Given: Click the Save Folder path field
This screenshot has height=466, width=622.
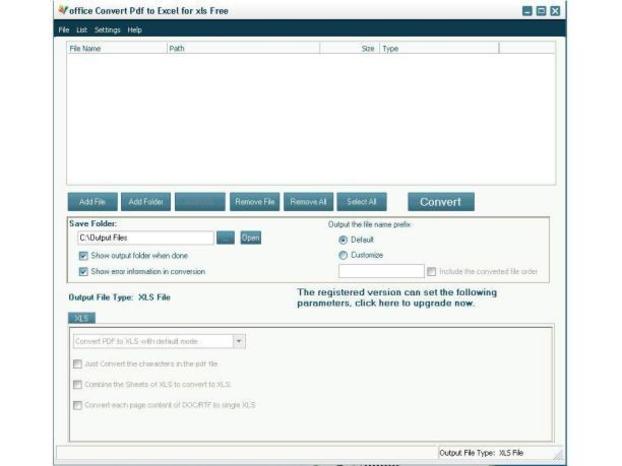Looking at the screenshot, I should tap(146, 238).
